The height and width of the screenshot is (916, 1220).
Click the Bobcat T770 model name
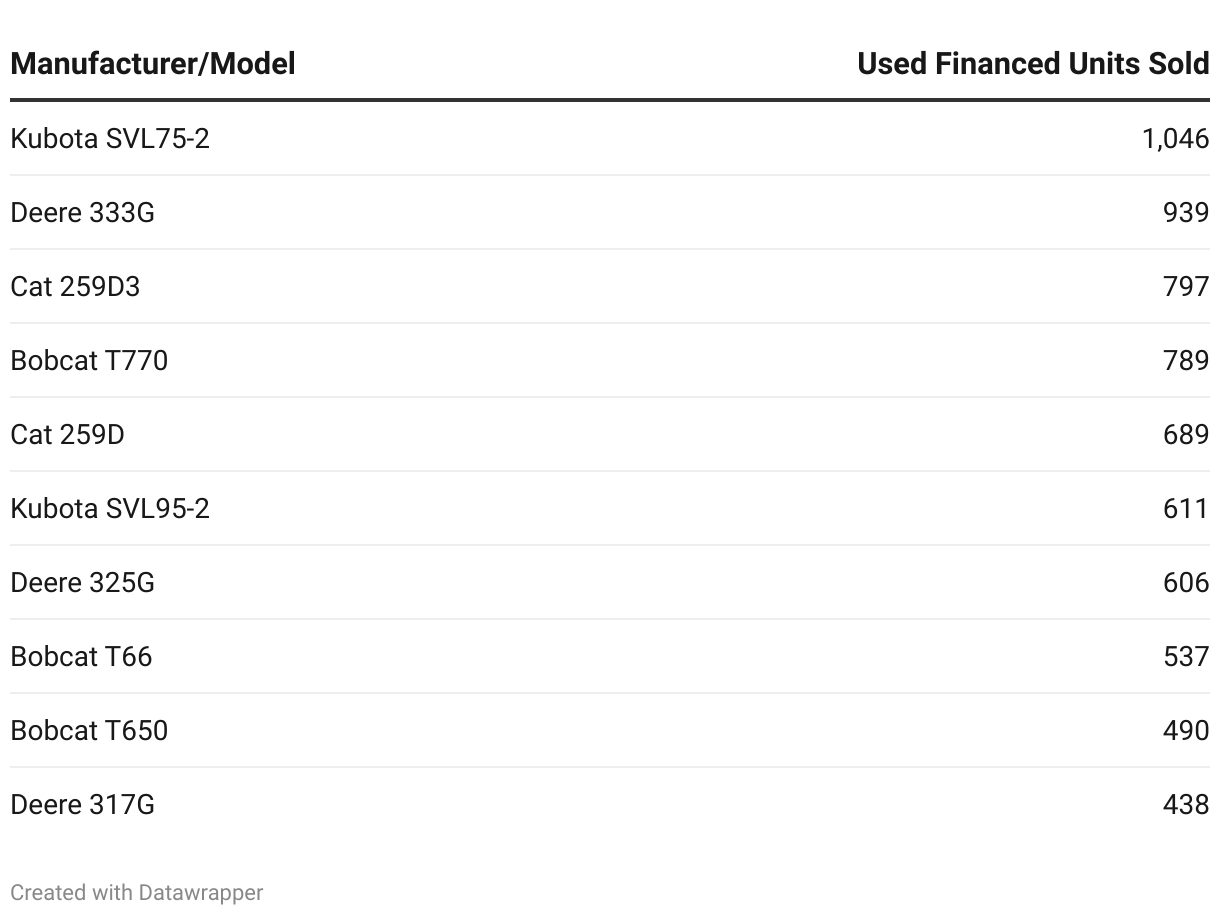pyautogui.click(x=89, y=361)
